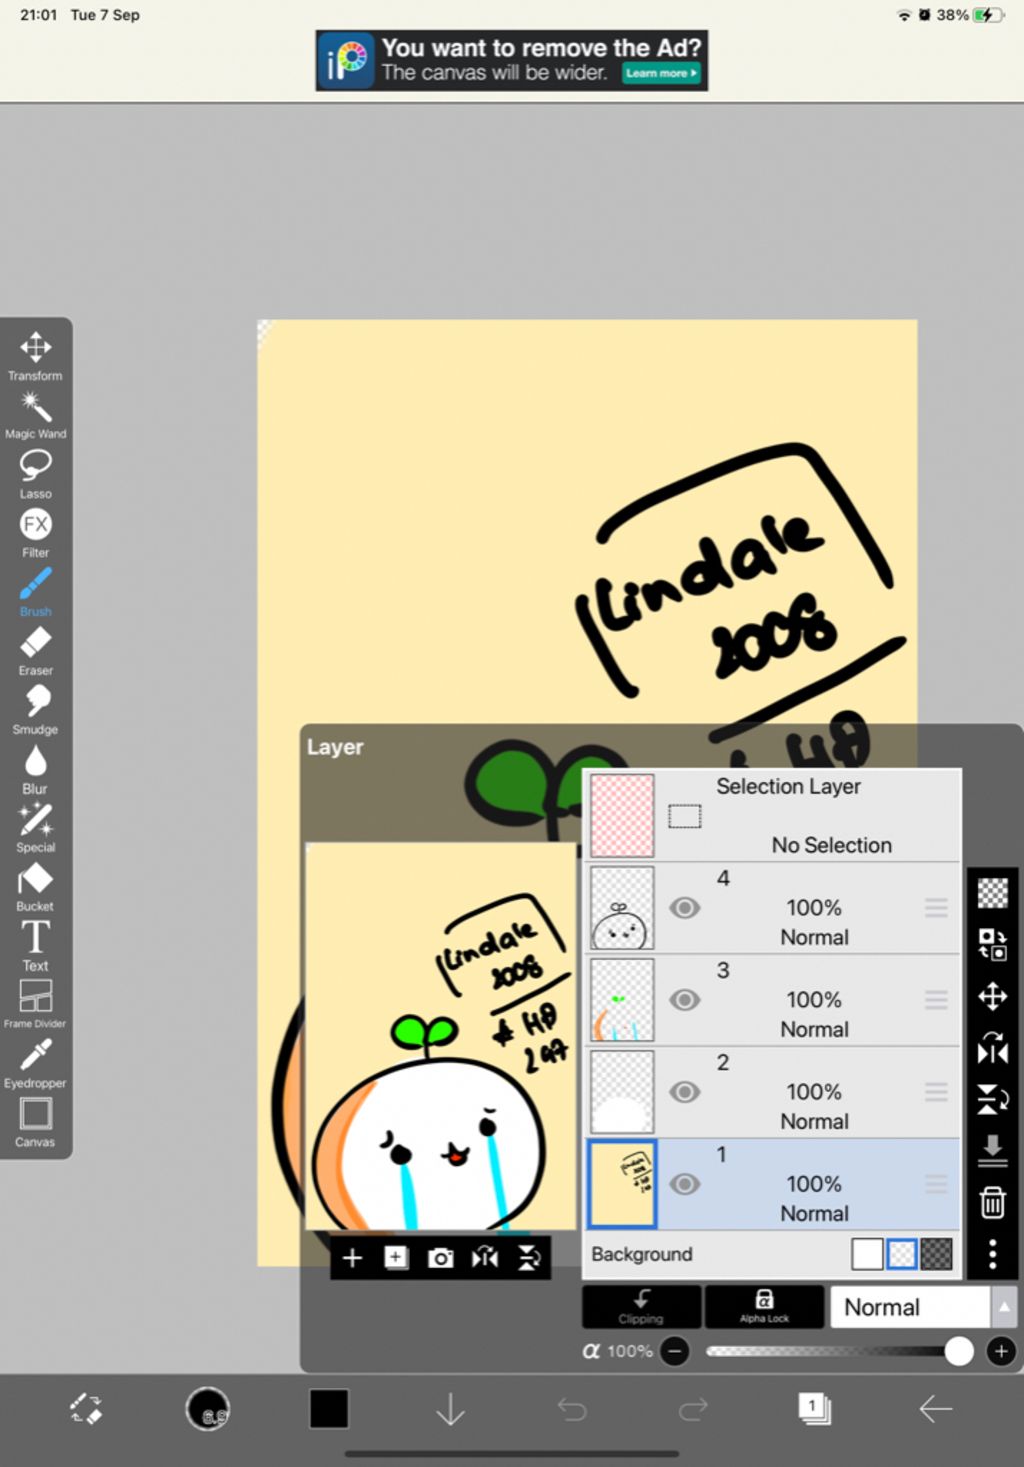
Task: Select the Selection Layer row
Action: [x=771, y=815]
